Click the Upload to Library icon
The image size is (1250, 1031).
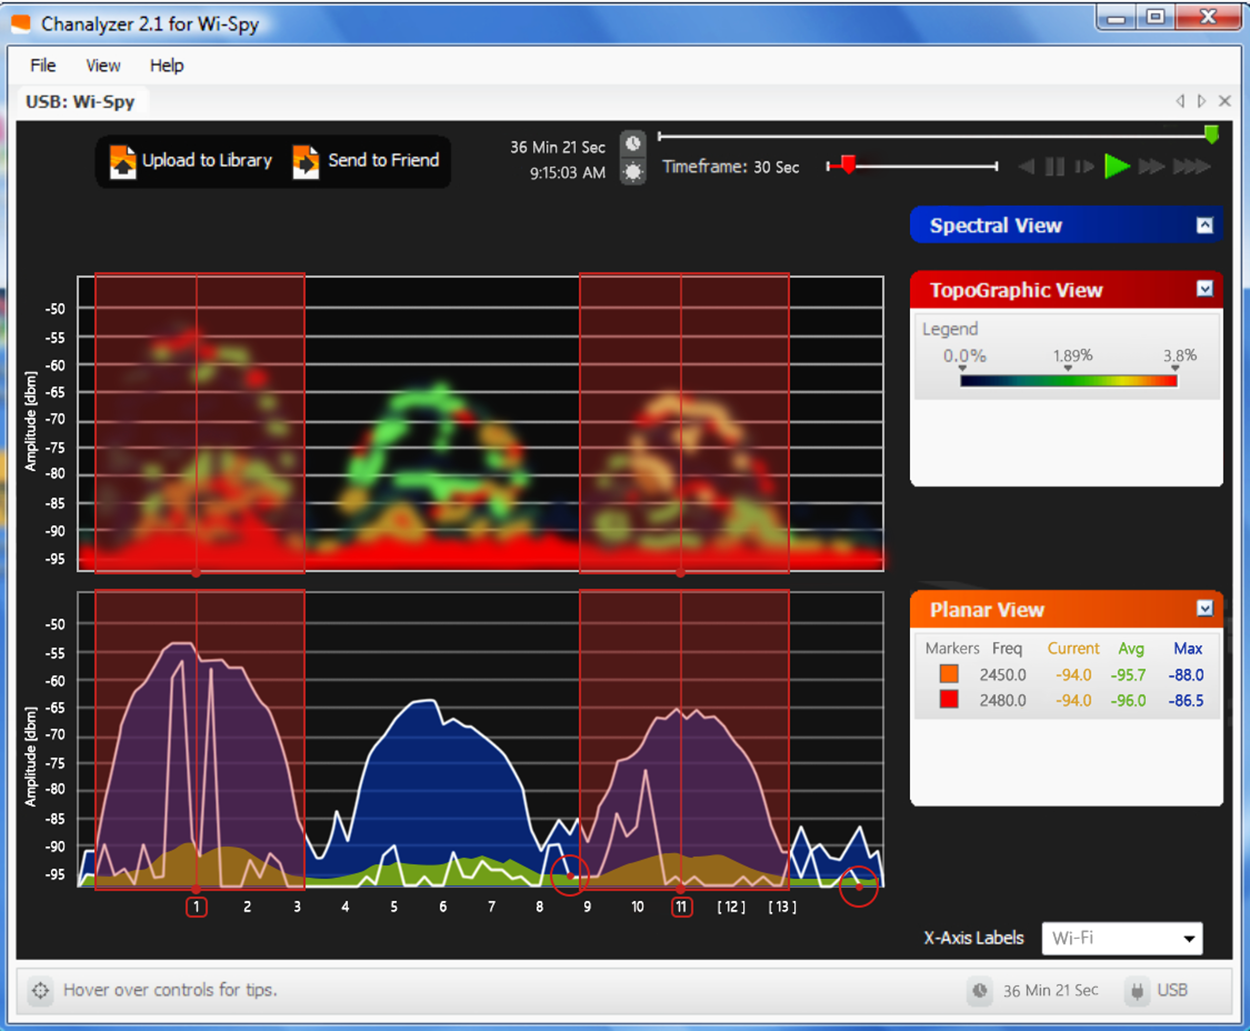123,160
